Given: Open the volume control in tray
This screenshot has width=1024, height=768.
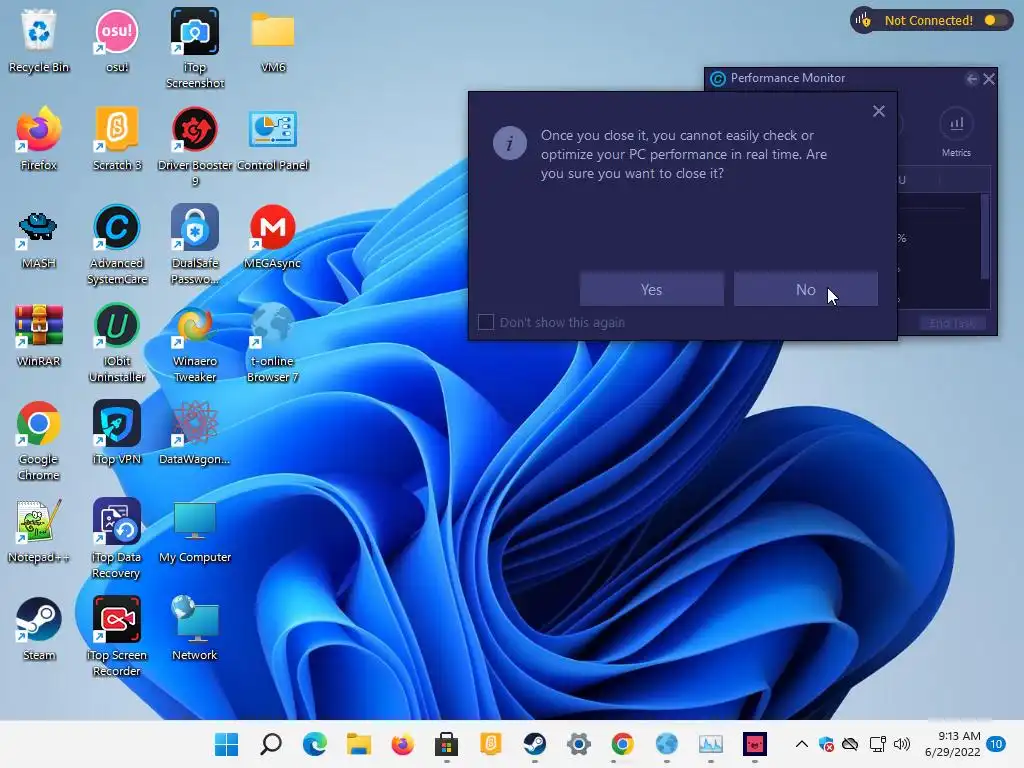Looking at the screenshot, I should click(x=902, y=744).
